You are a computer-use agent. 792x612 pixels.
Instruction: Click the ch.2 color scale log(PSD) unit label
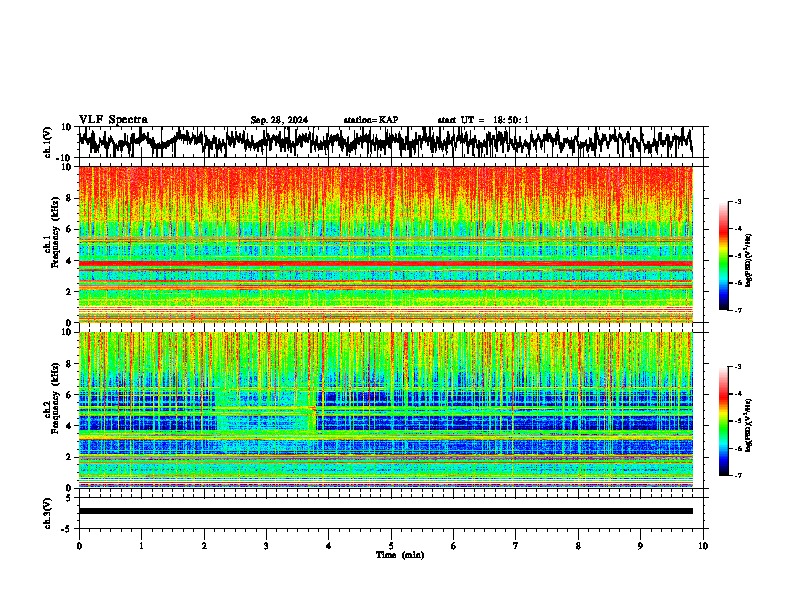[749, 425]
